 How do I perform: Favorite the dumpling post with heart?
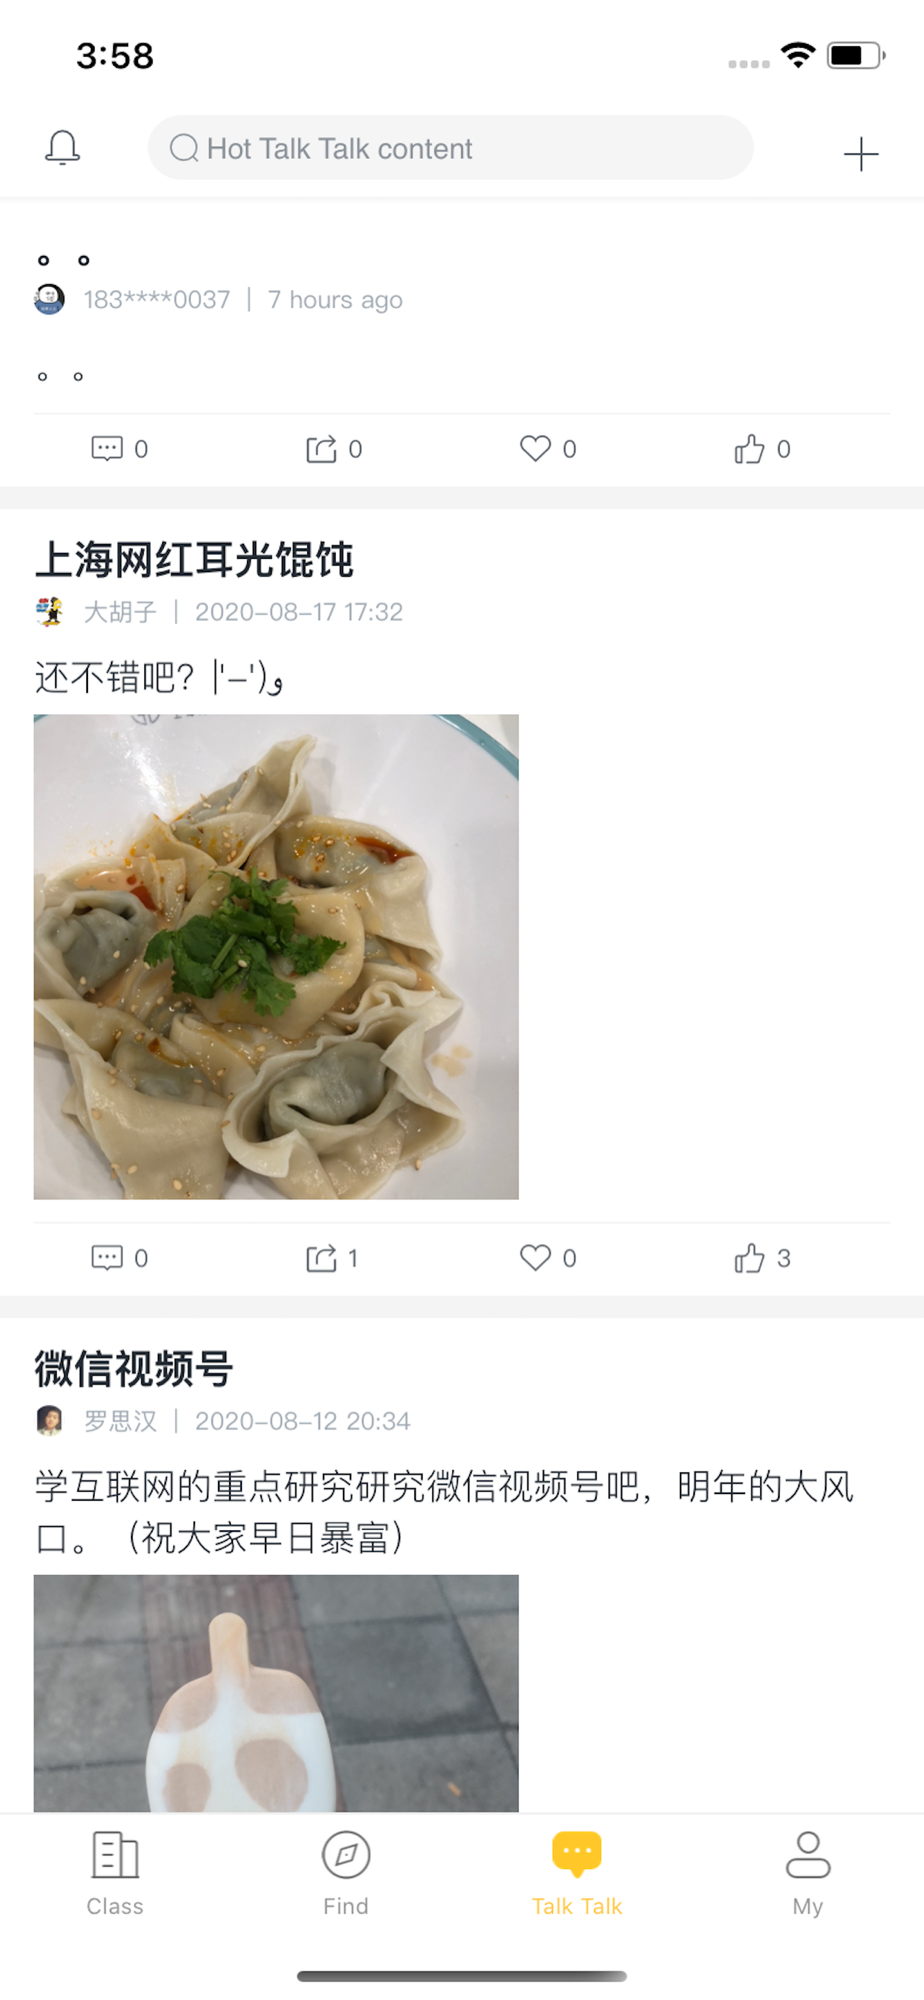(x=548, y=1257)
